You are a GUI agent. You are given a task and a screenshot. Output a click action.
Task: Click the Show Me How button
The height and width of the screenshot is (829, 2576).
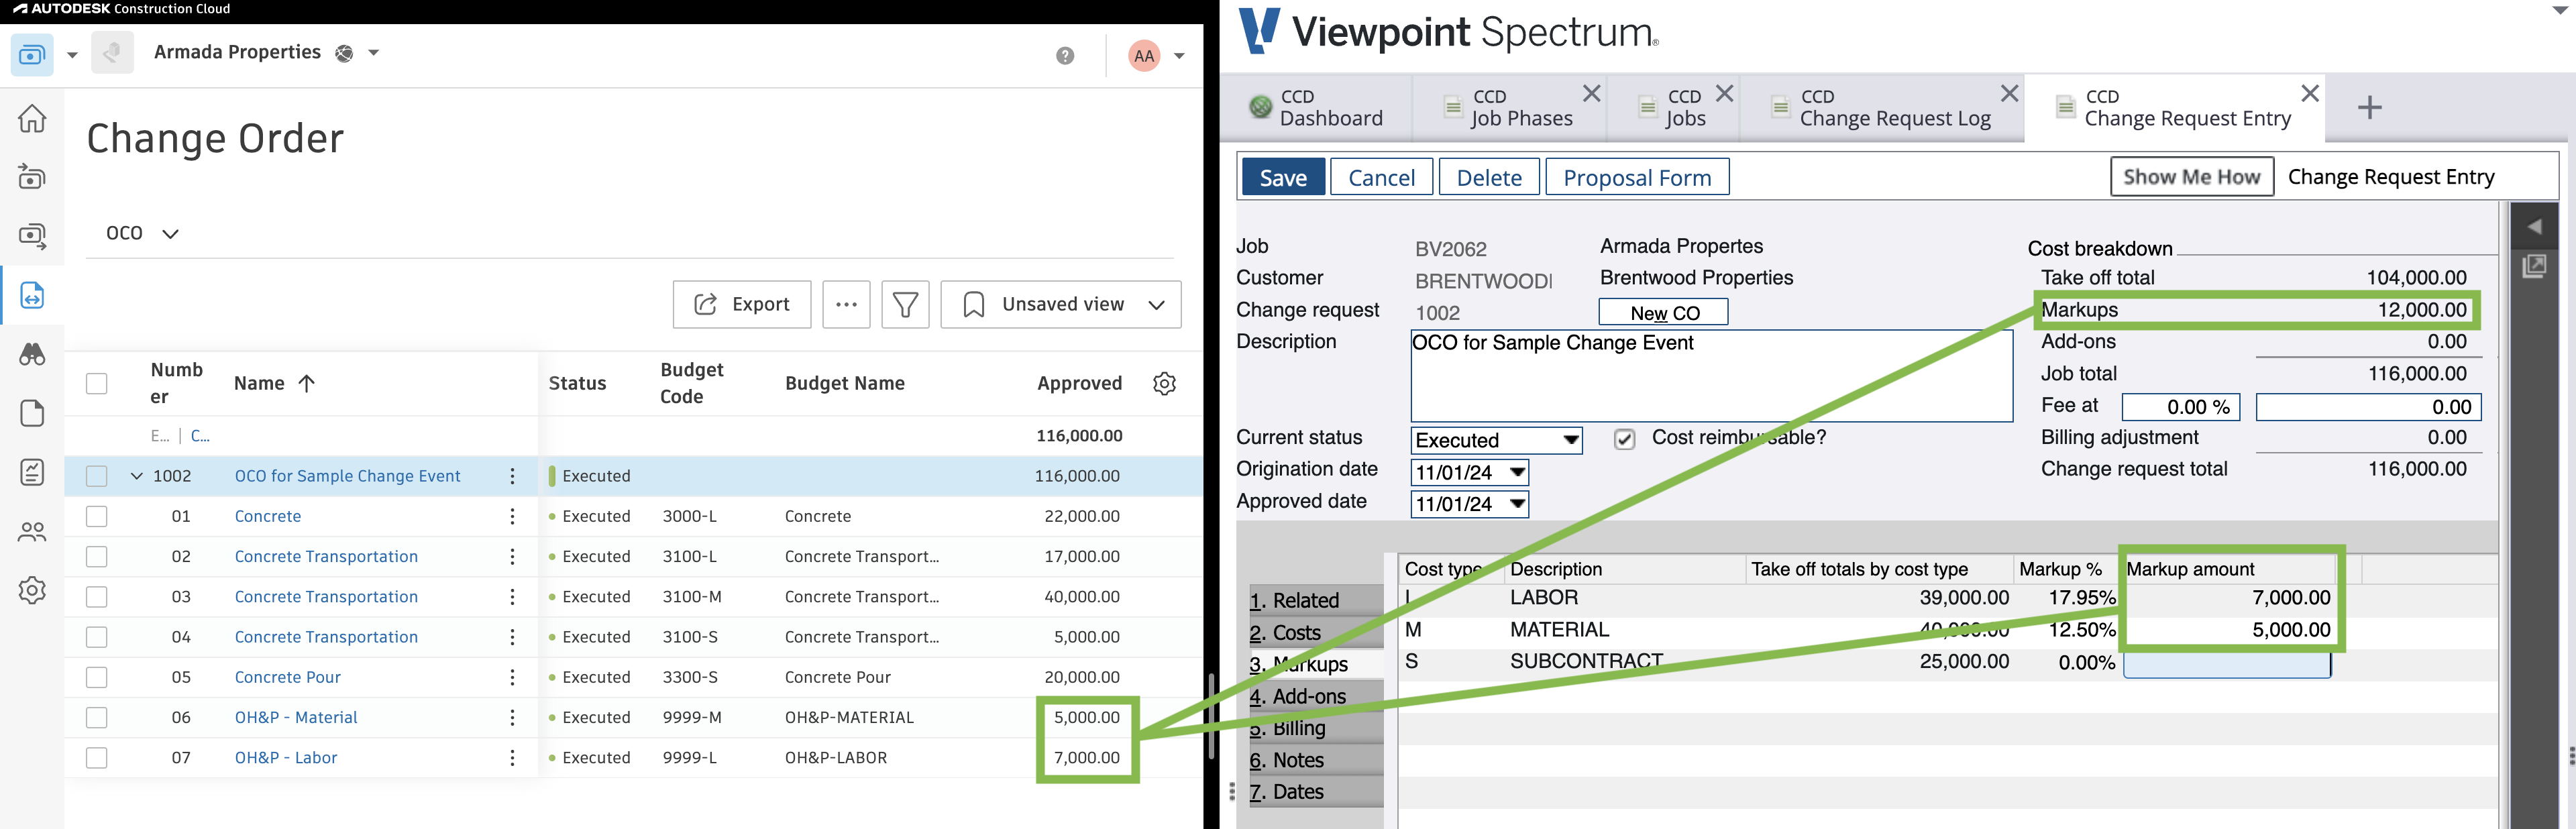click(2191, 177)
